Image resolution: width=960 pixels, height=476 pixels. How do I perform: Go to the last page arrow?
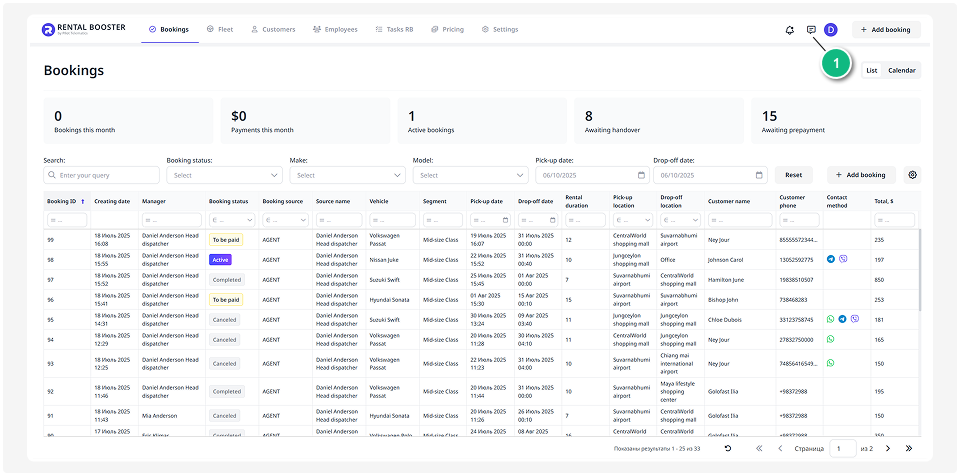(909, 448)
